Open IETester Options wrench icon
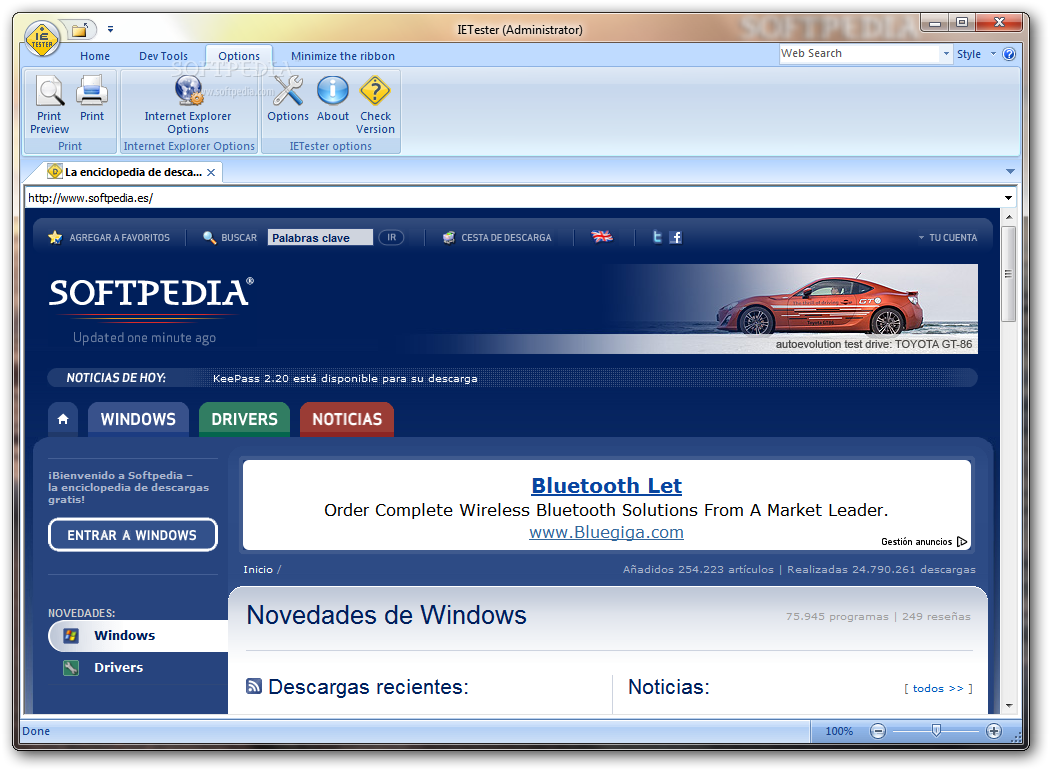 click(x=288, y=90)
